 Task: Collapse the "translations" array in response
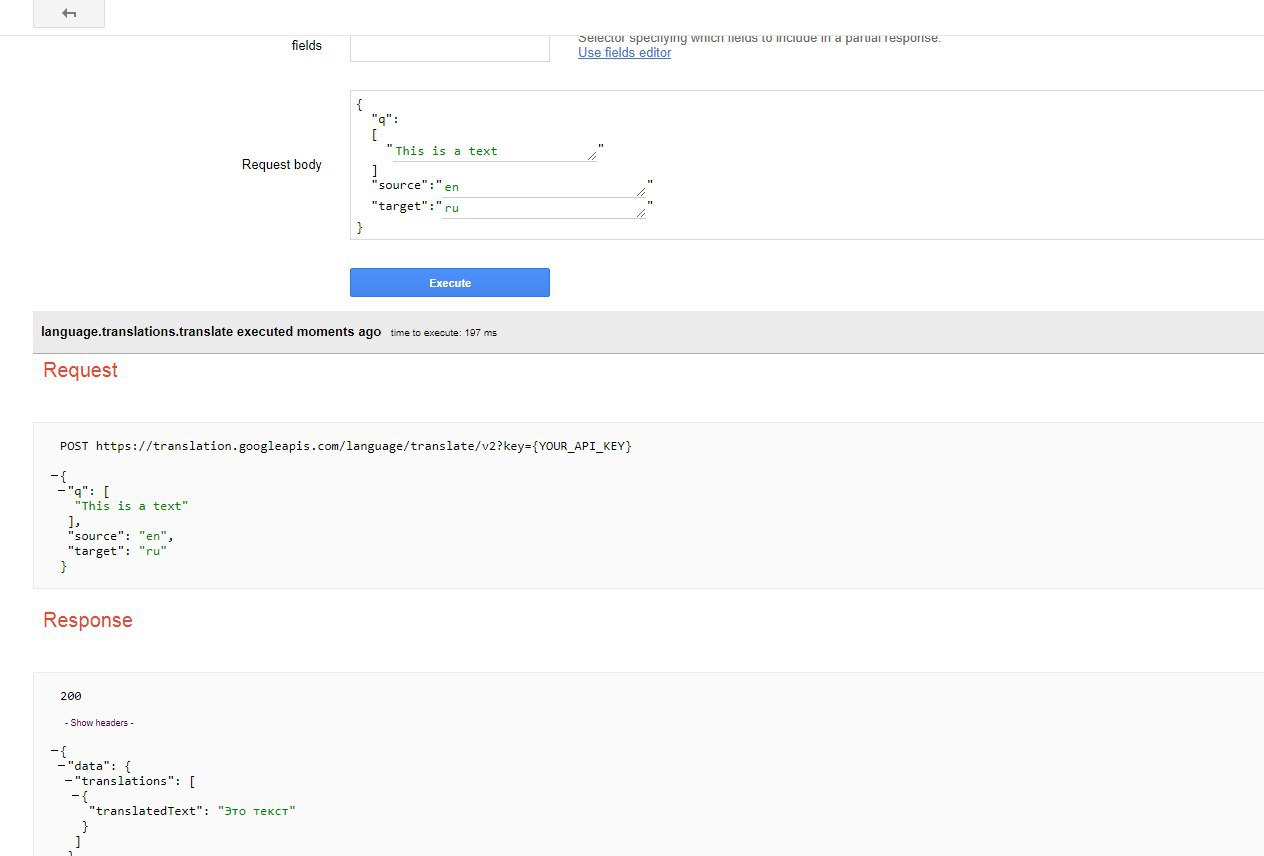(x=69, y=781)
